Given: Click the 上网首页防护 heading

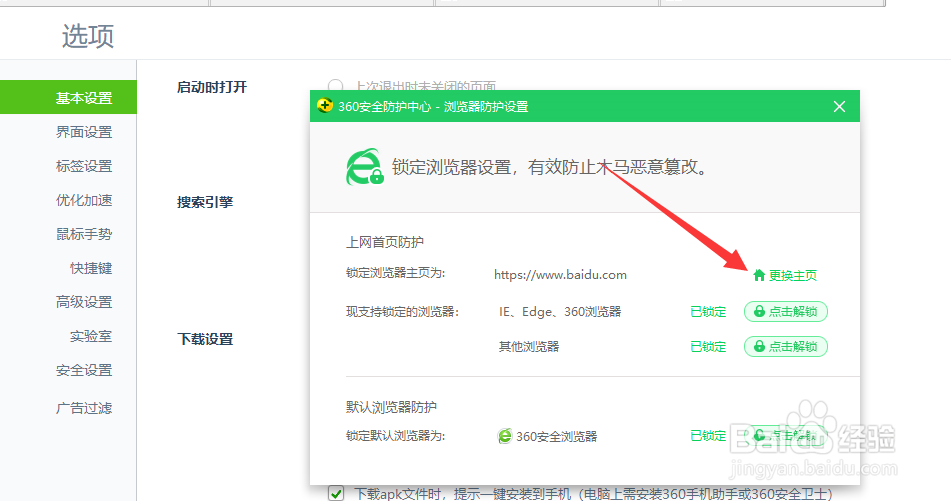Looking at the screenshot, I should coord(385,242).
